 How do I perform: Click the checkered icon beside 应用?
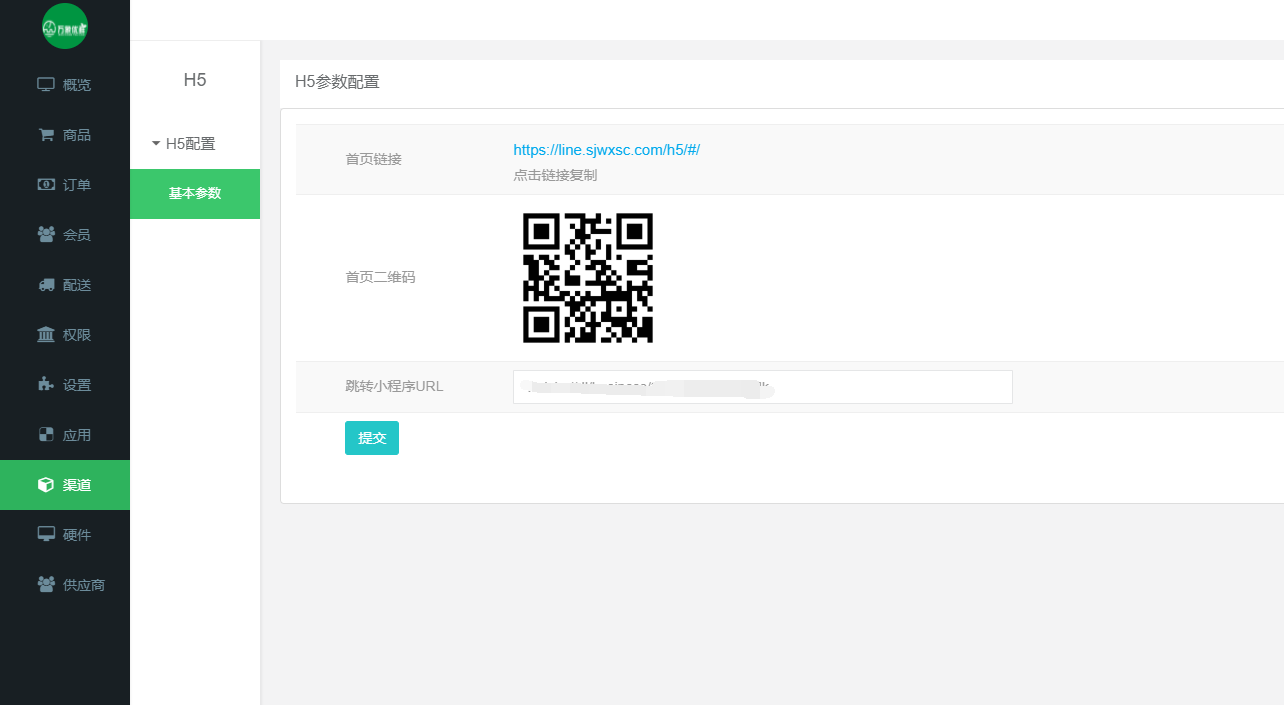pos(46,435)
